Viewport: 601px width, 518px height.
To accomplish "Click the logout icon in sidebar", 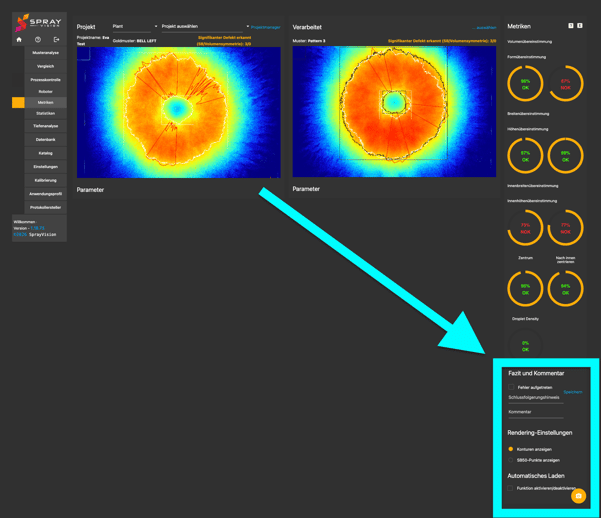I will (x=57, y=40).
